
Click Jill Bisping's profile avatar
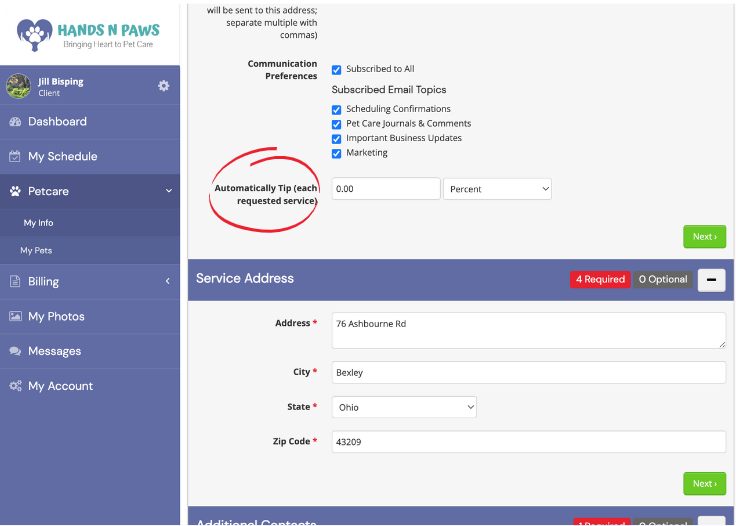point(18,86)
